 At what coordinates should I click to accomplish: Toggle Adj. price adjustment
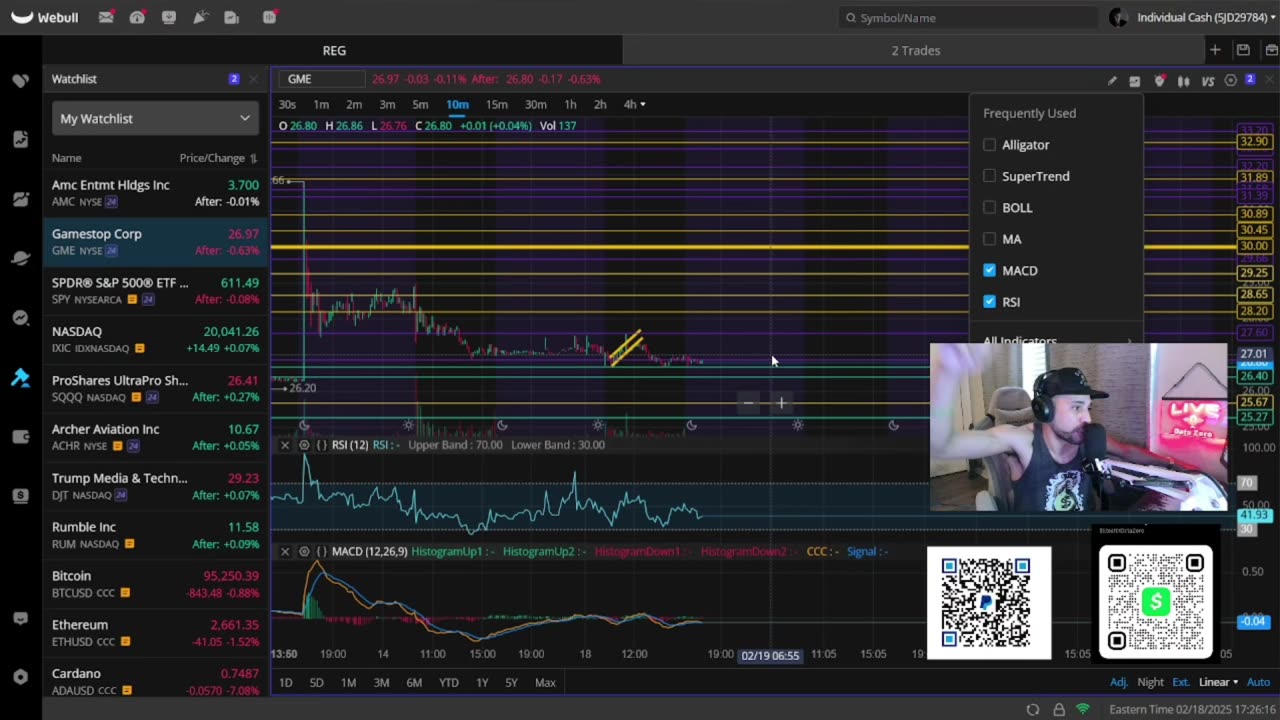click(x=1119, y=682)
